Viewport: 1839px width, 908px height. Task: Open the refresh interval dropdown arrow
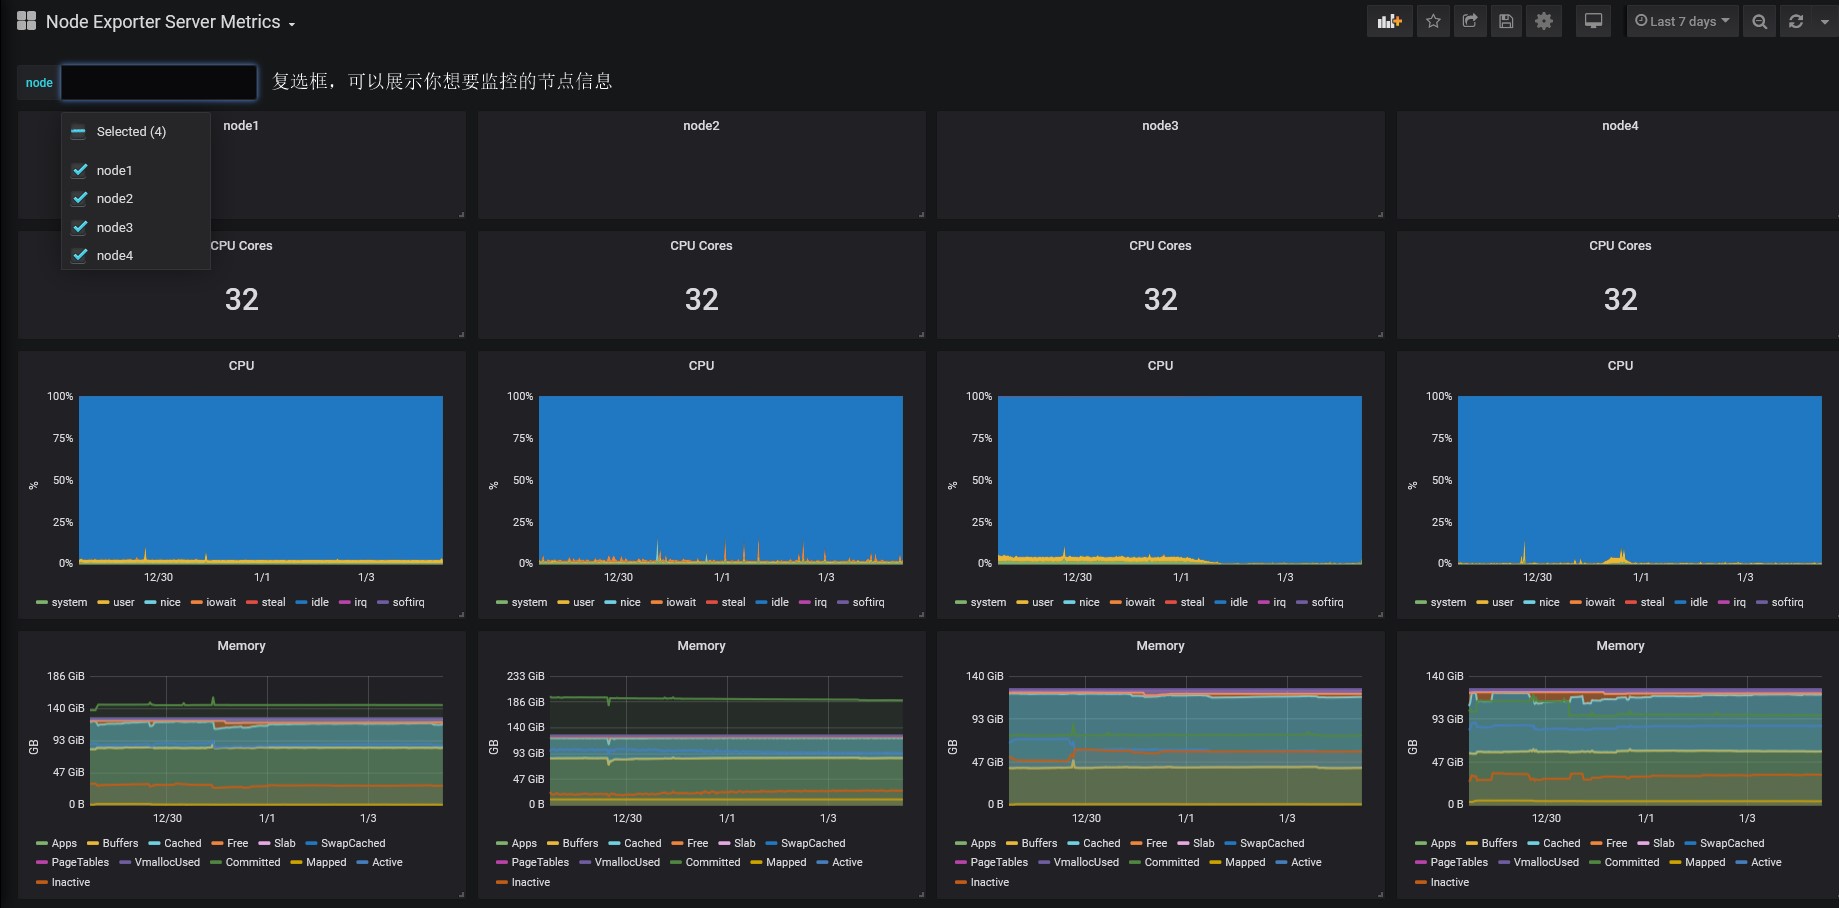coord(1824,21)
